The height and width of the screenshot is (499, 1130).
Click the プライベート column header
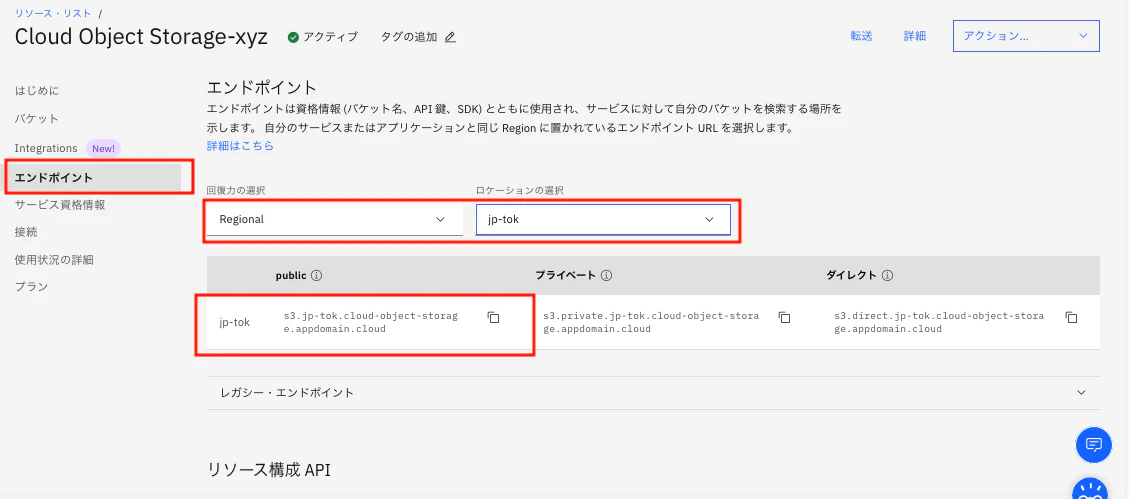565,275
